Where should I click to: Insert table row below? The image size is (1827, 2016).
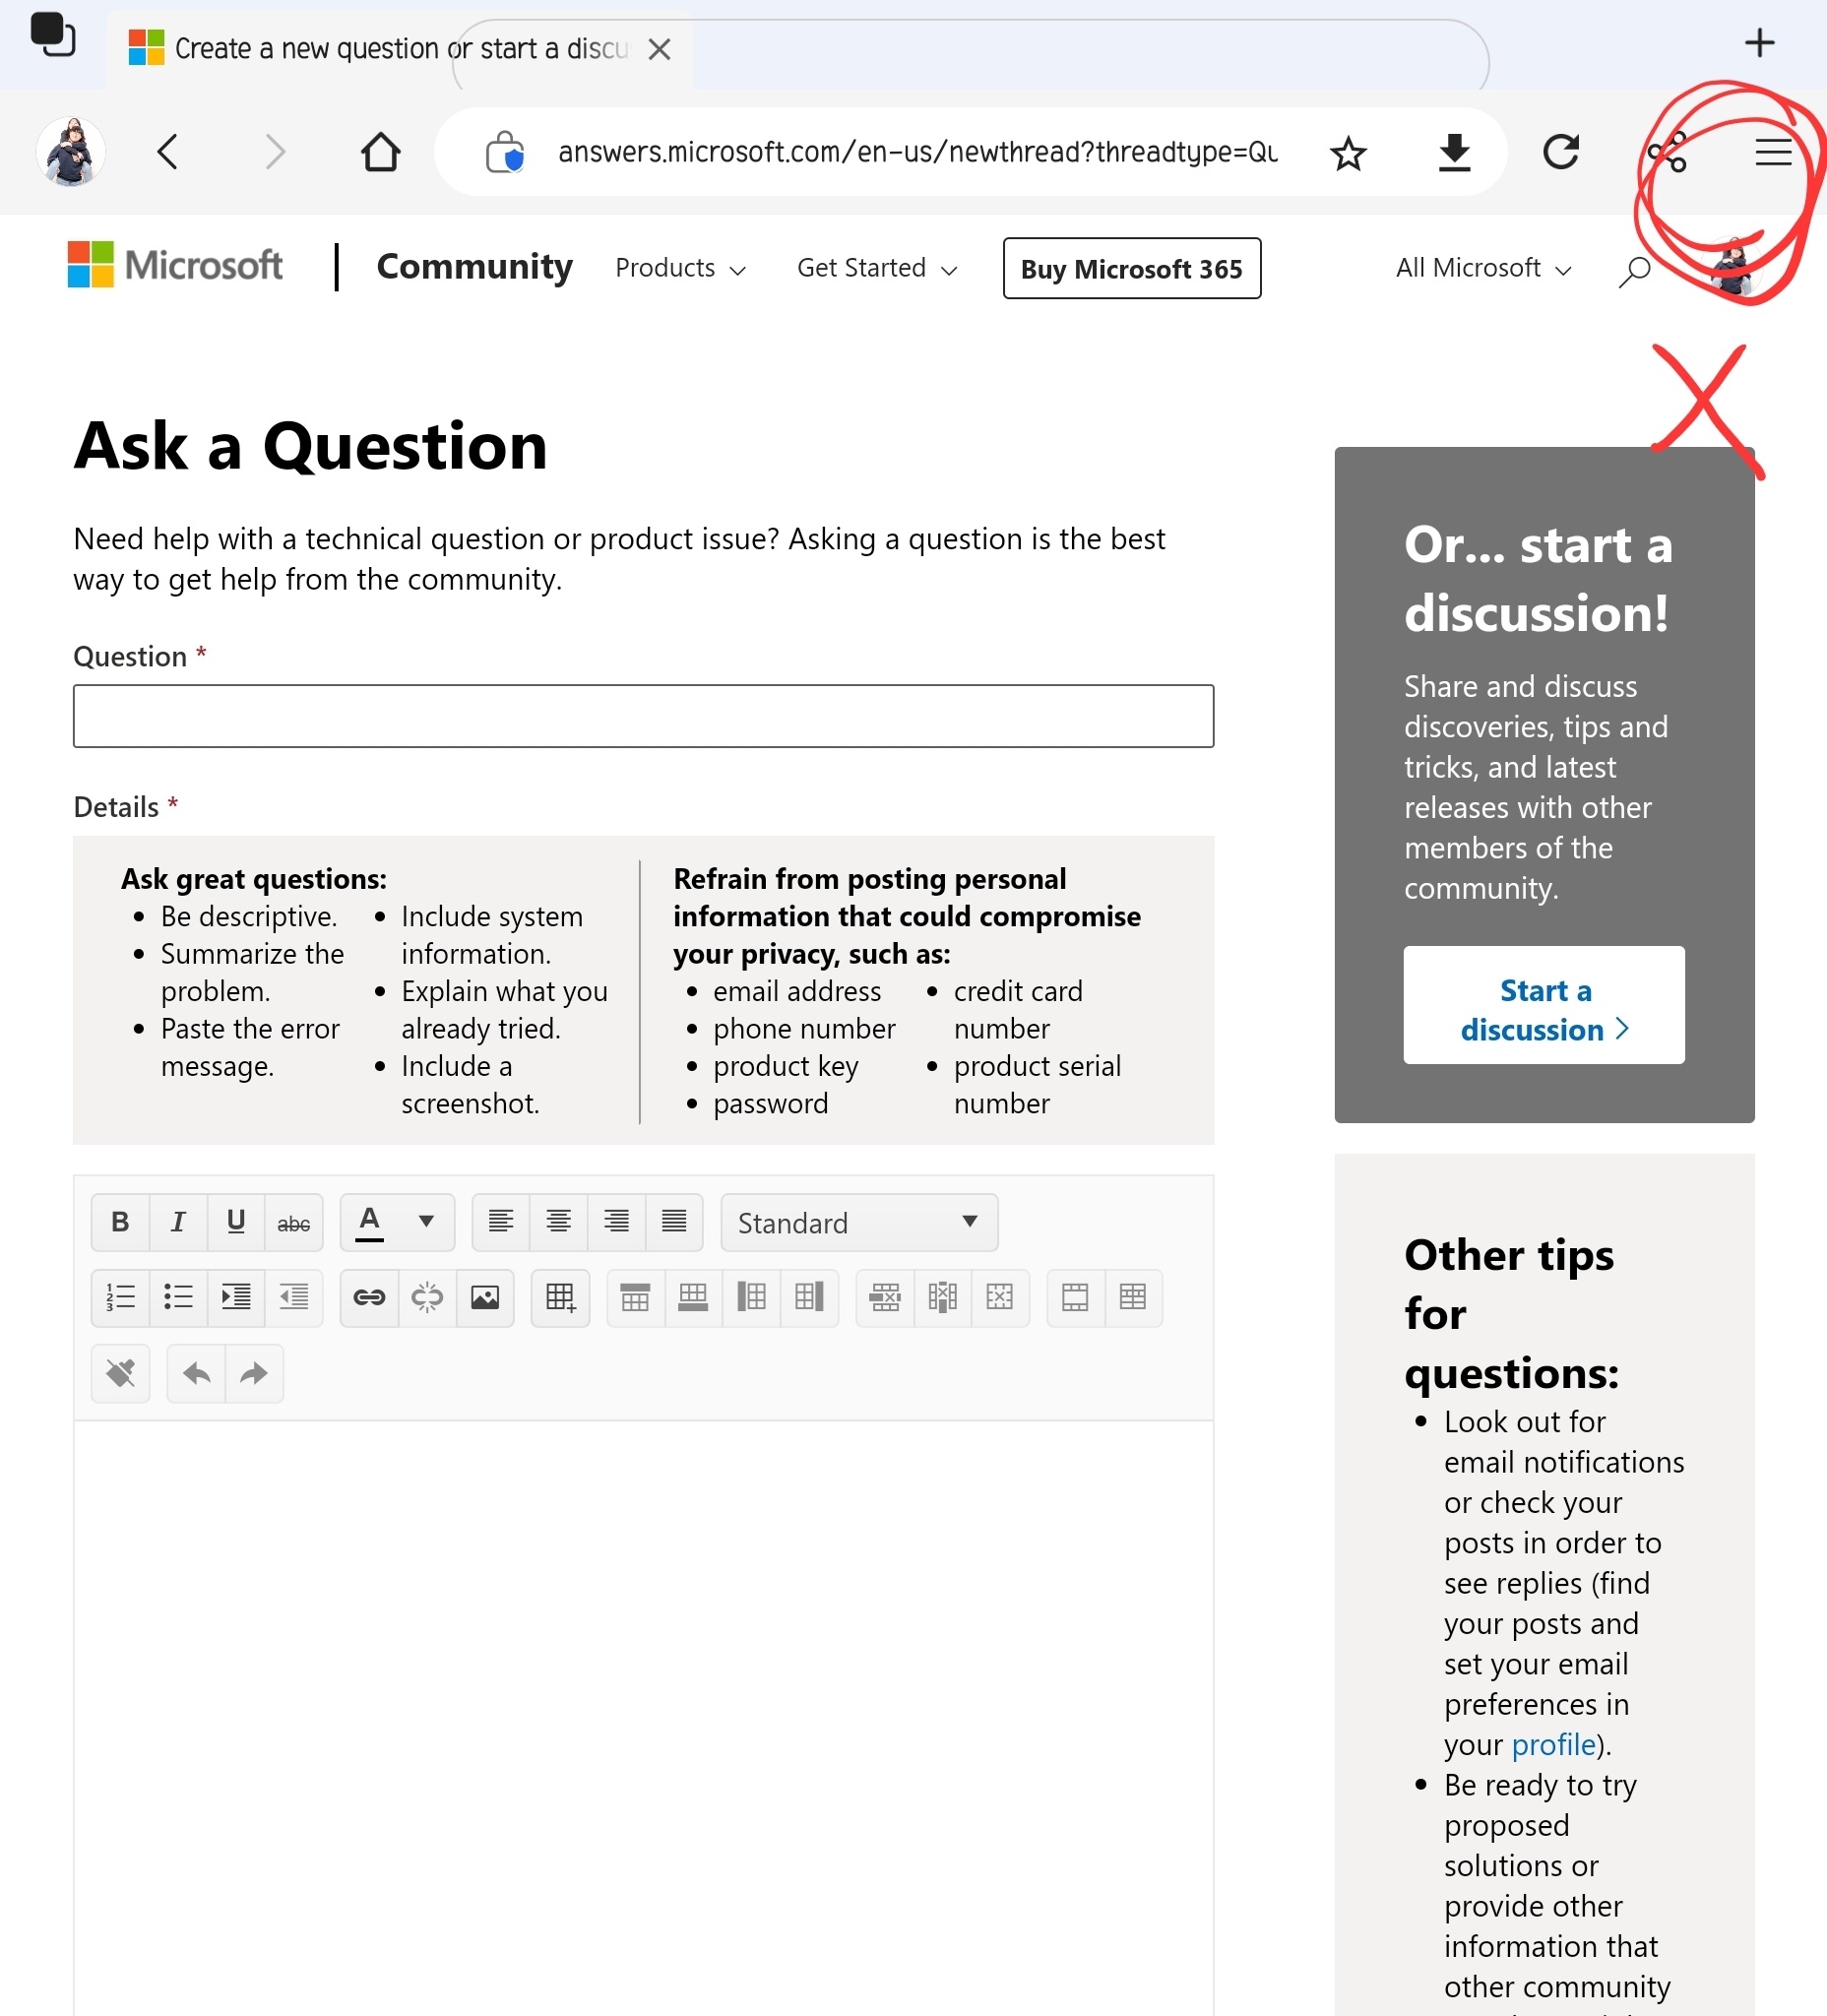pyautogui.click(x=693, y=1298)
